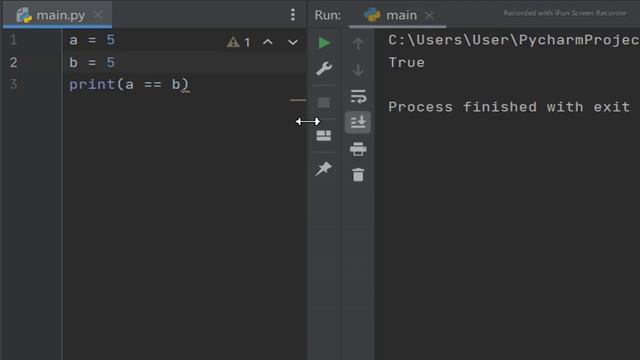Click the 'Process finished with exit' text
640x360 pixels.
509,107
